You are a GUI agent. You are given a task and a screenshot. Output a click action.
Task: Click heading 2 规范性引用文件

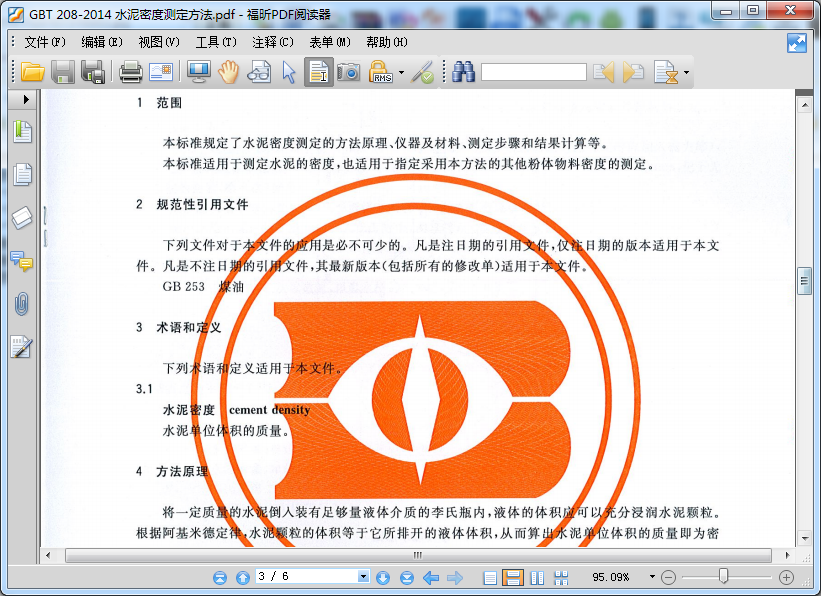tap(192, 204)
